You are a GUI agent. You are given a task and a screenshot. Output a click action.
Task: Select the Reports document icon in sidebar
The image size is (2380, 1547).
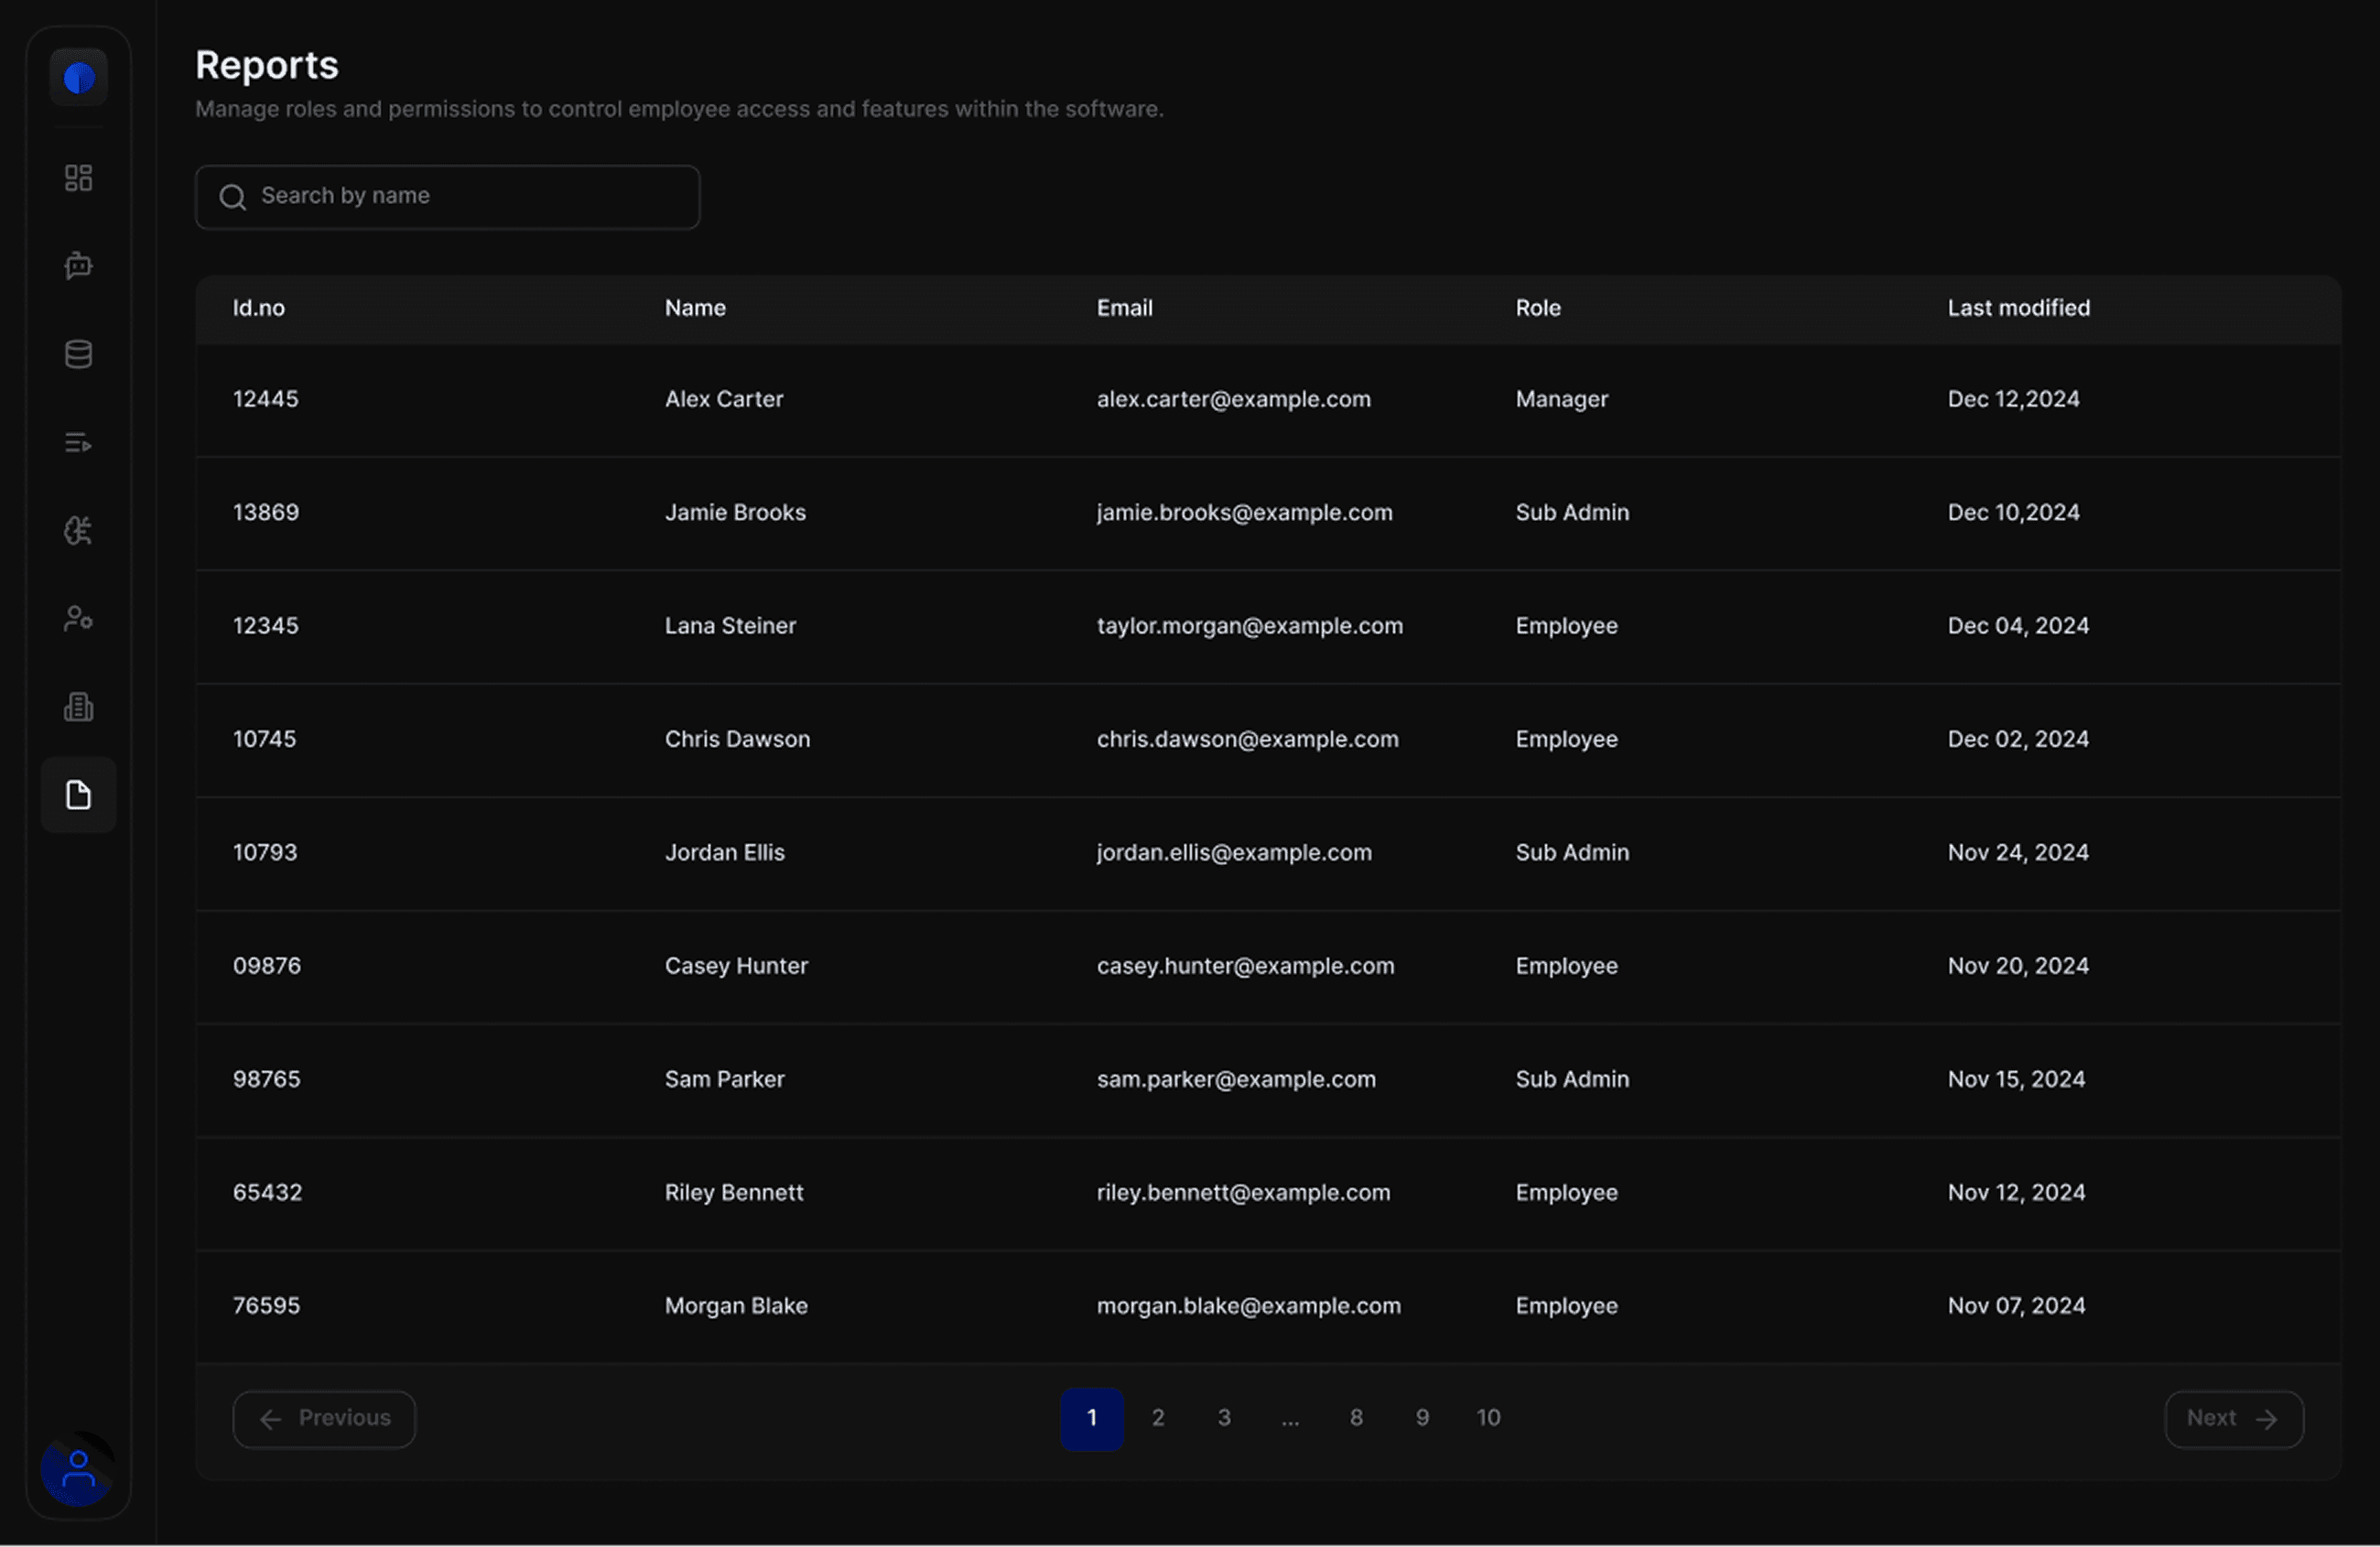tap(78, 795)
